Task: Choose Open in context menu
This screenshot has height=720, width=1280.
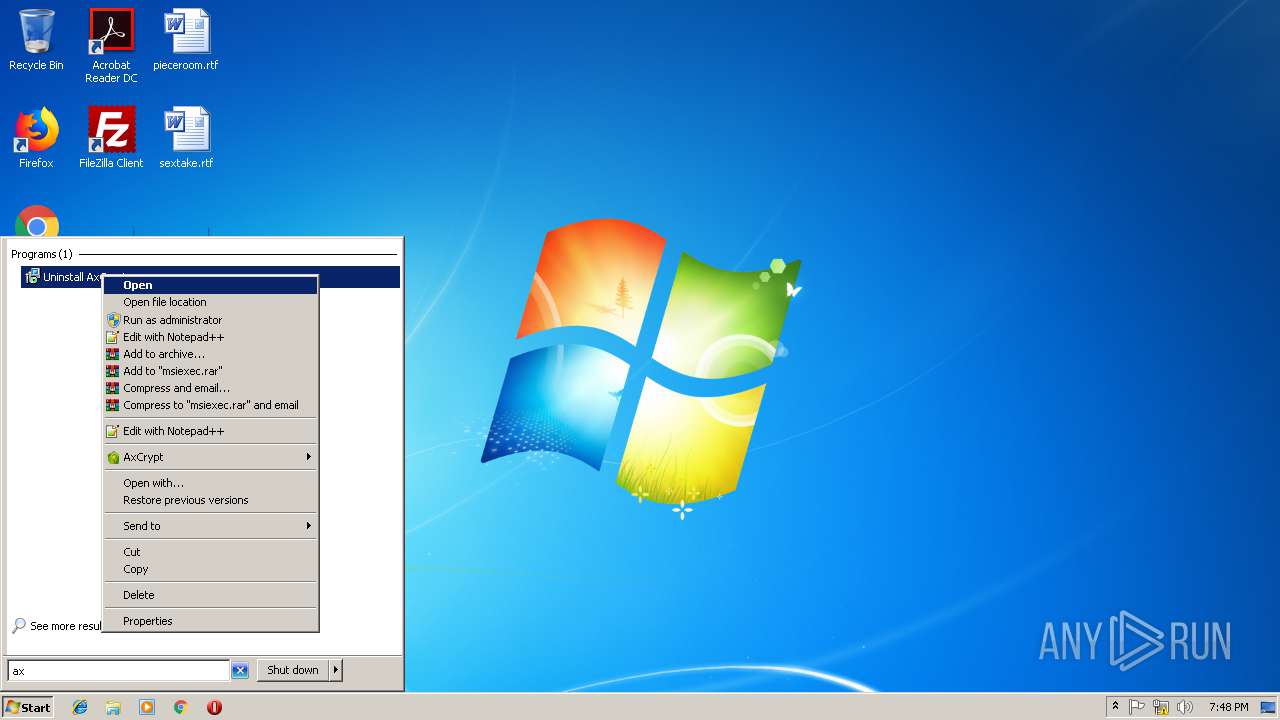Action: (x=211, y=285)
